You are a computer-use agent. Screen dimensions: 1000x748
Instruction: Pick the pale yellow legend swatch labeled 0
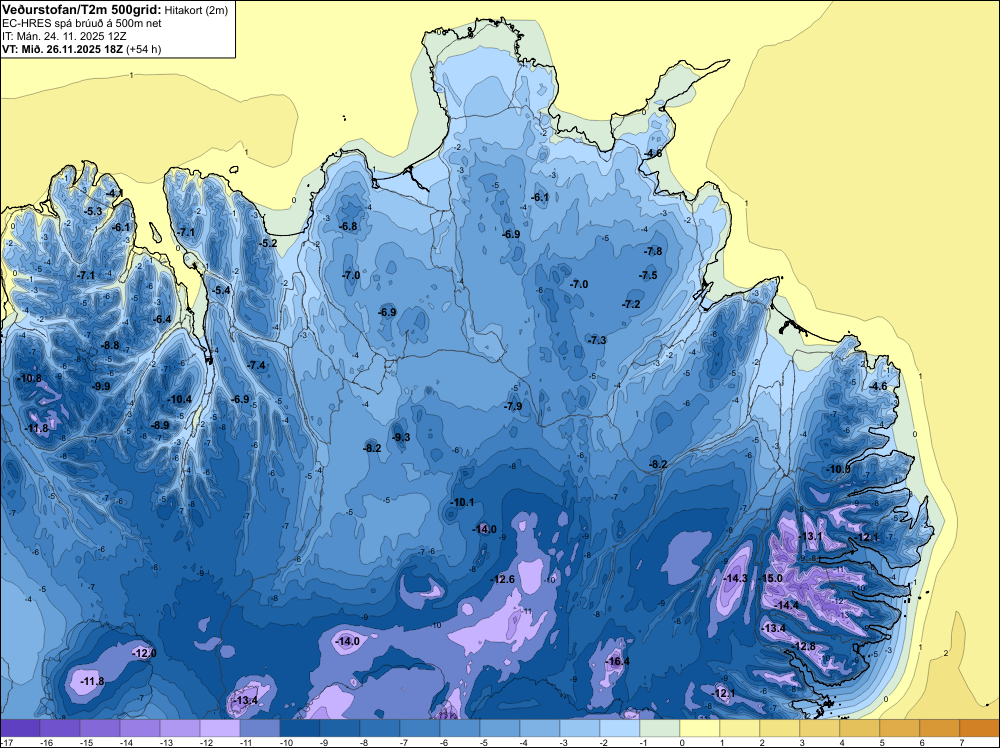pos(700,728)
